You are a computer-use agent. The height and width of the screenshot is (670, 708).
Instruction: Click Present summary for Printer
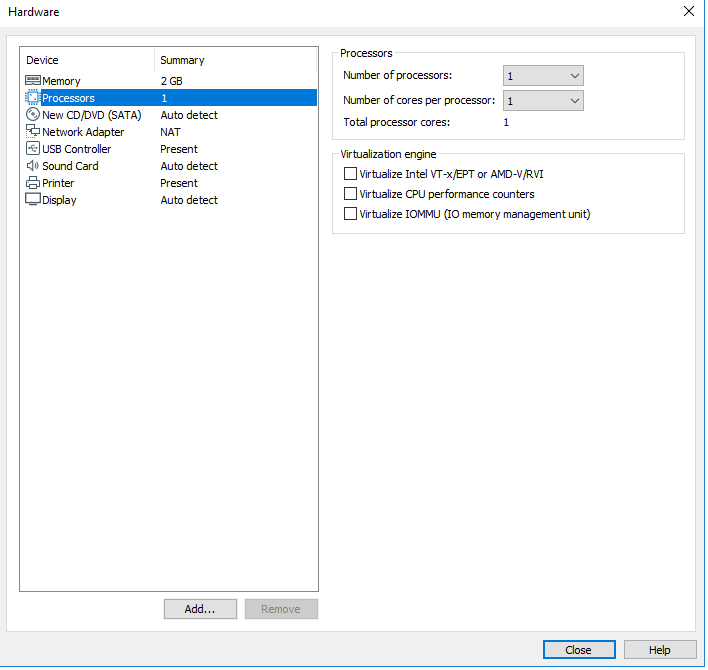(x=179, y=183)
